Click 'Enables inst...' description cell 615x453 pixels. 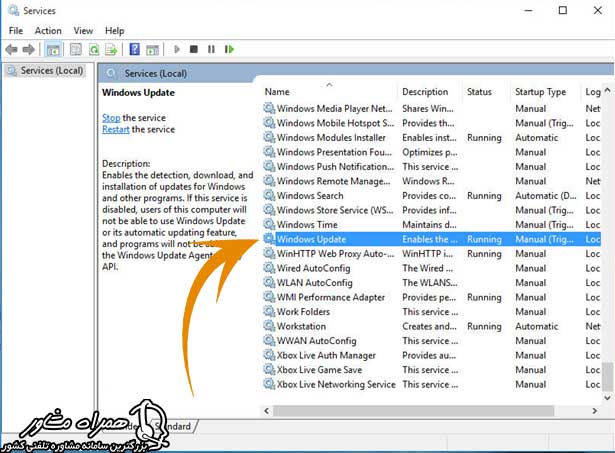(x=429, y=137)
